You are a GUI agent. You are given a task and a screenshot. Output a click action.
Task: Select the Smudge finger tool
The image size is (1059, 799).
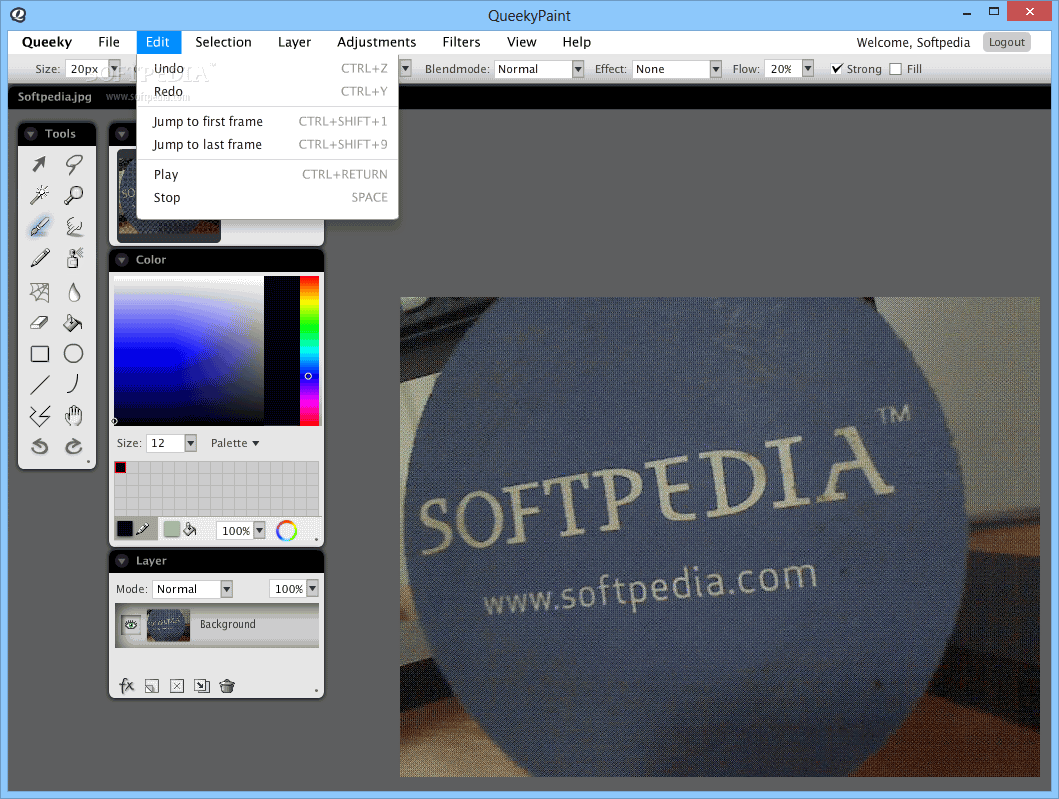[x=74, y=226]
